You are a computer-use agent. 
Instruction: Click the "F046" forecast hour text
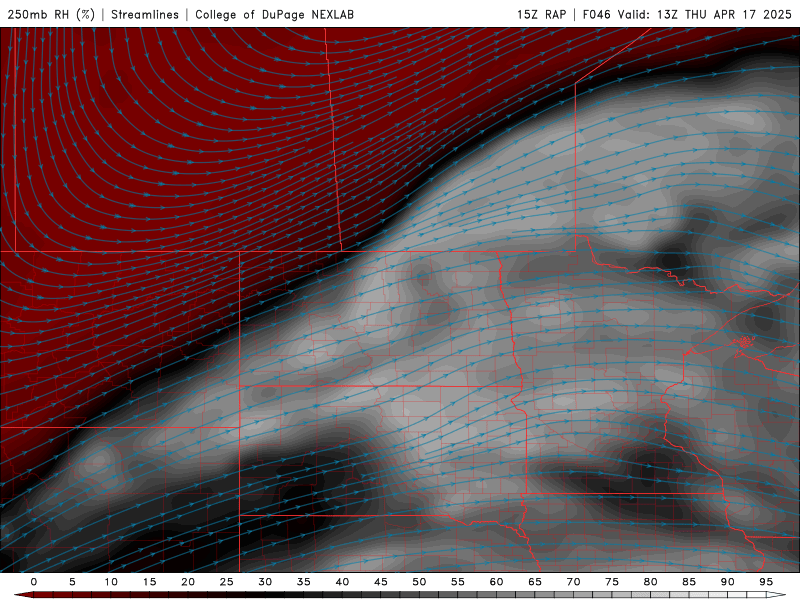(596, 14)
